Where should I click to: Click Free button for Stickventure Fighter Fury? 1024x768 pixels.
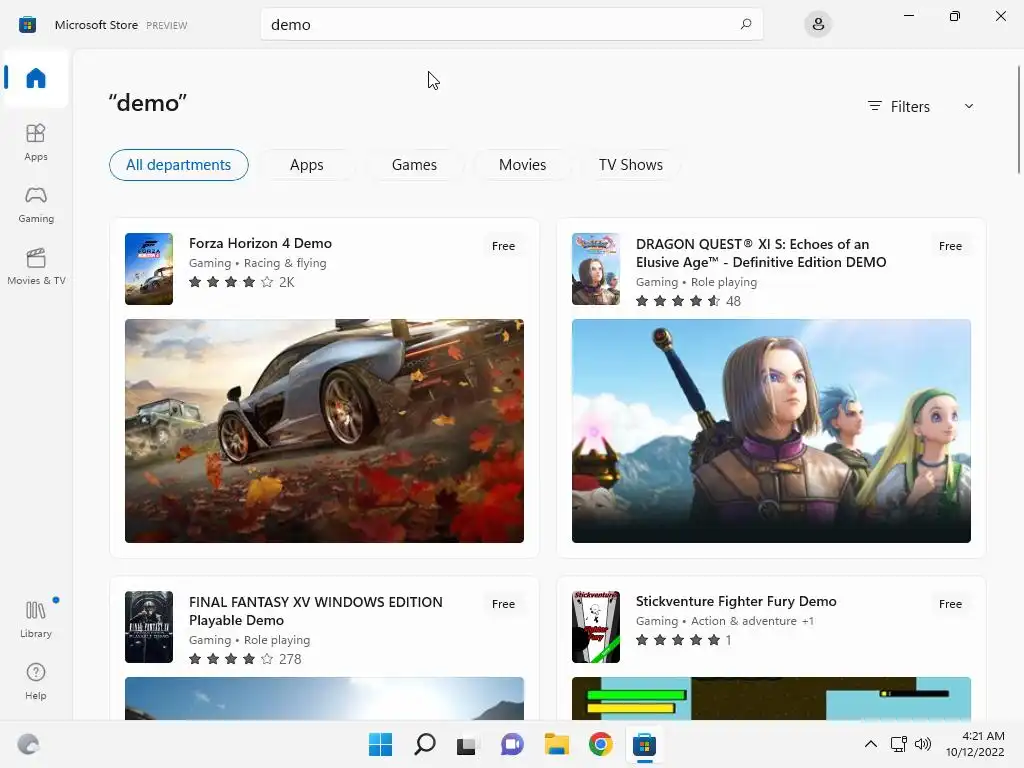pyautogui.click(x=950, y=604)
